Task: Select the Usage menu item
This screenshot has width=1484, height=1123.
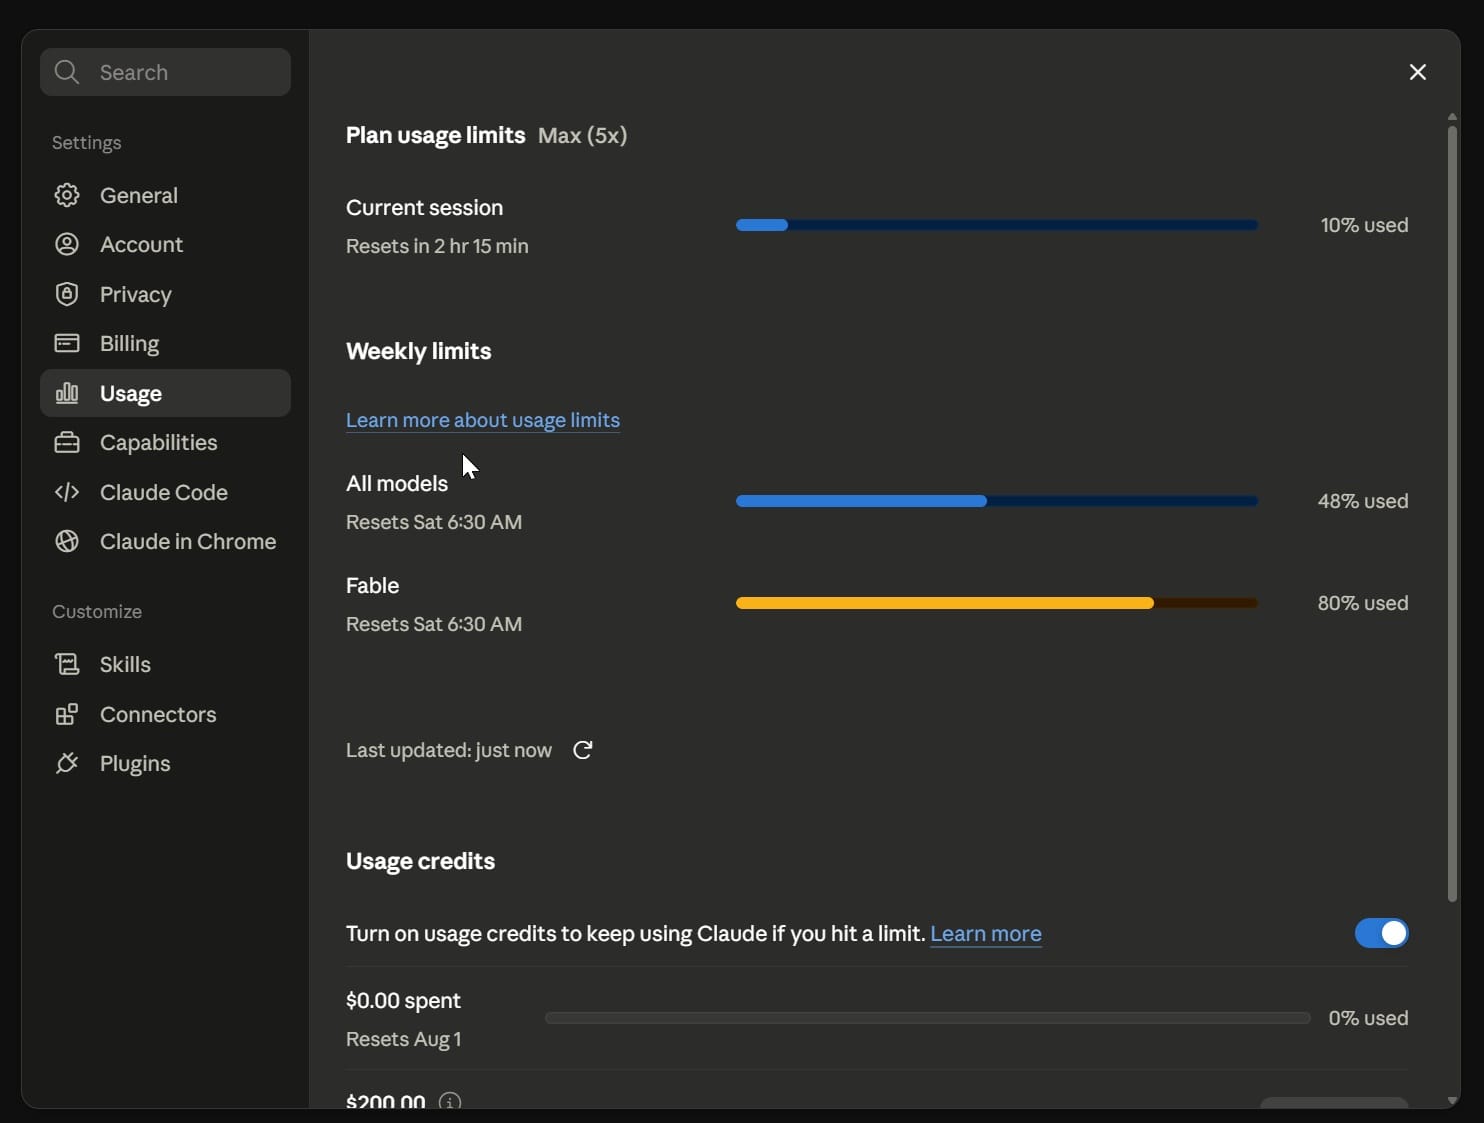Action: coord(165,393)
